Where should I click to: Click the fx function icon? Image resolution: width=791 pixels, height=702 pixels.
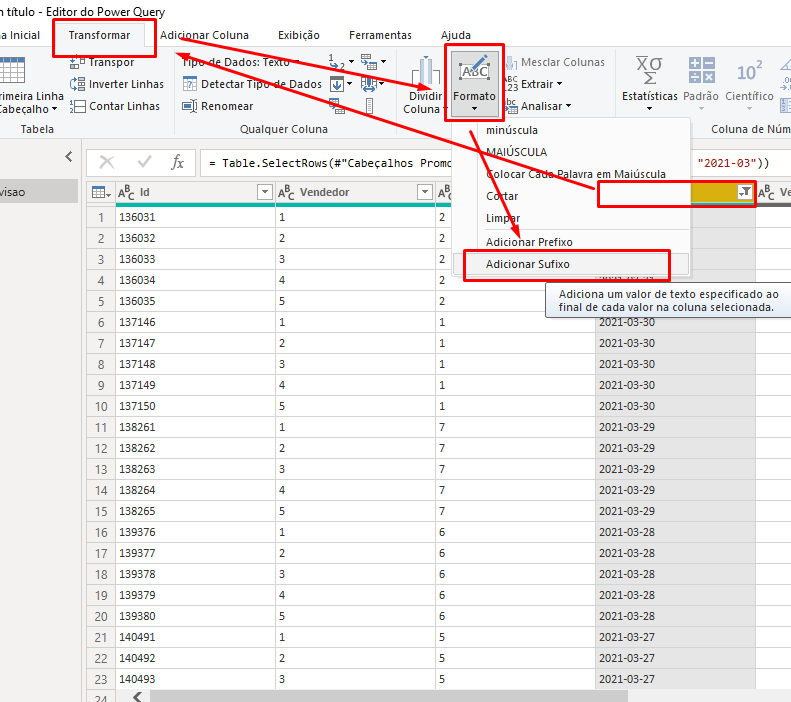pos(178,162)
